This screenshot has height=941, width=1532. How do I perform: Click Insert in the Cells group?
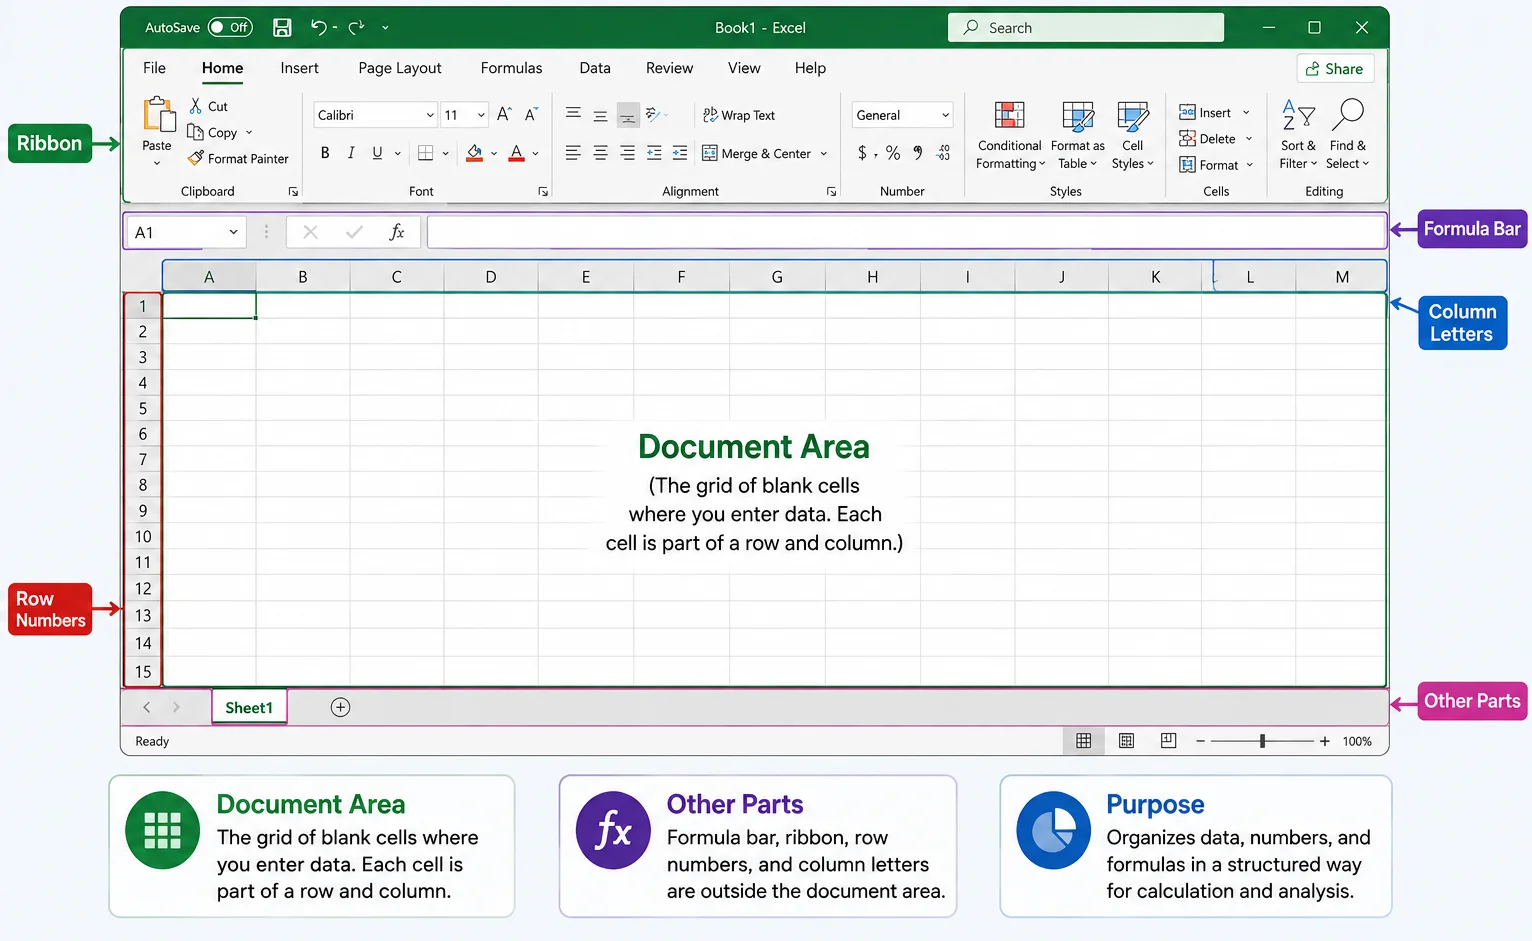[x=1214, y=112]
